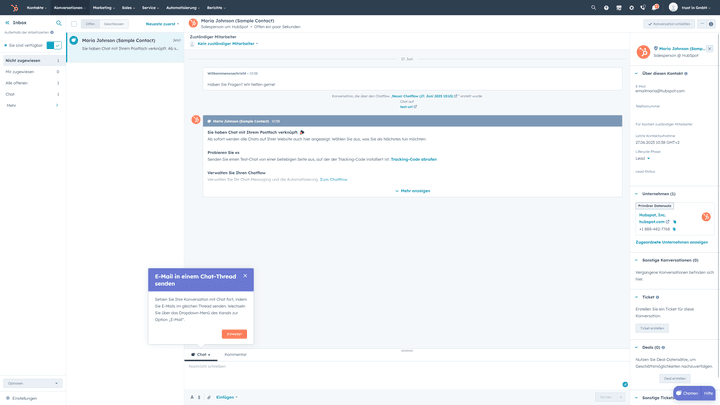Expand 'Mehr' in the inbox sidebar
The height and width of the screenshot is (405, 720).
[x=33, y=106]
